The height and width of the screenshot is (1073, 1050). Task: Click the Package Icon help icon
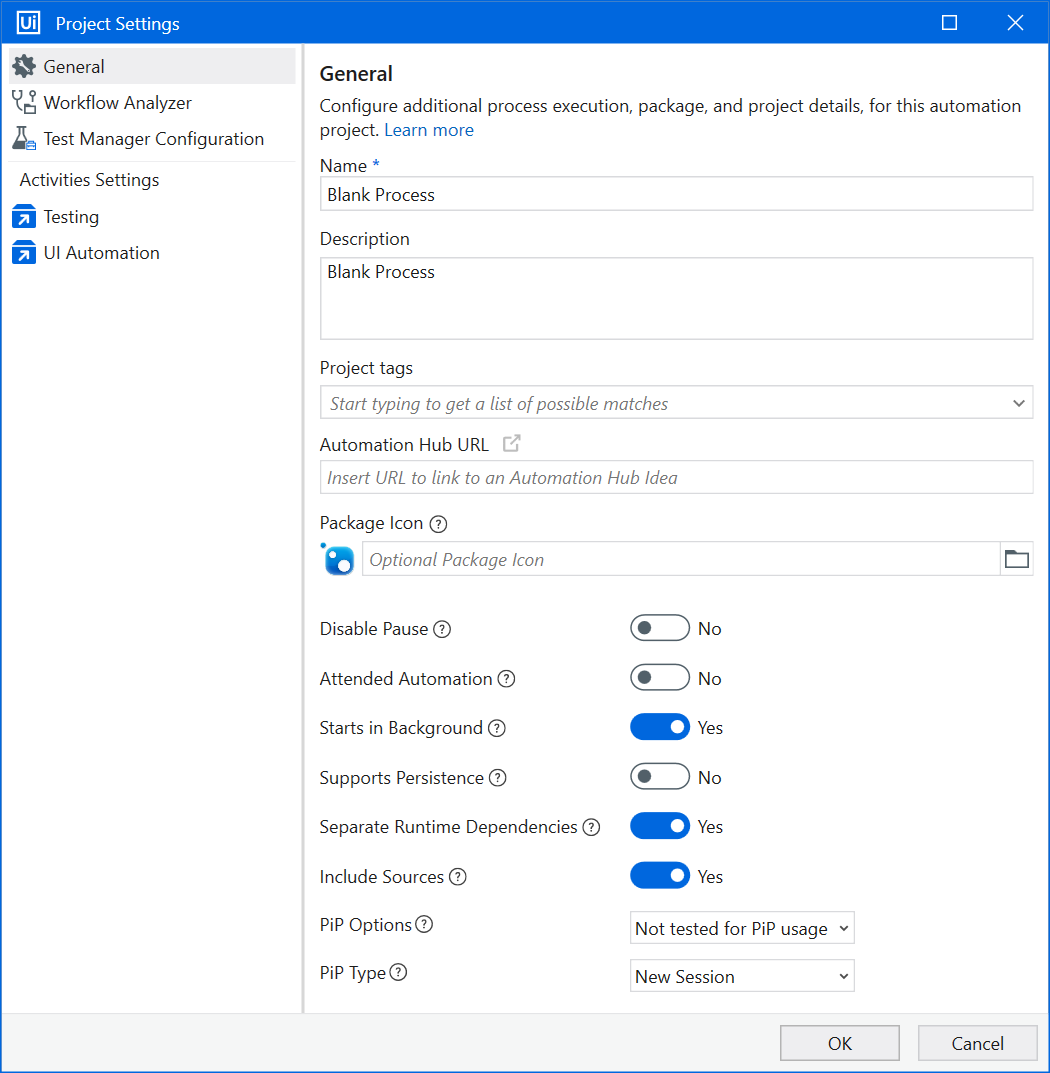click(x=438, y=523)
